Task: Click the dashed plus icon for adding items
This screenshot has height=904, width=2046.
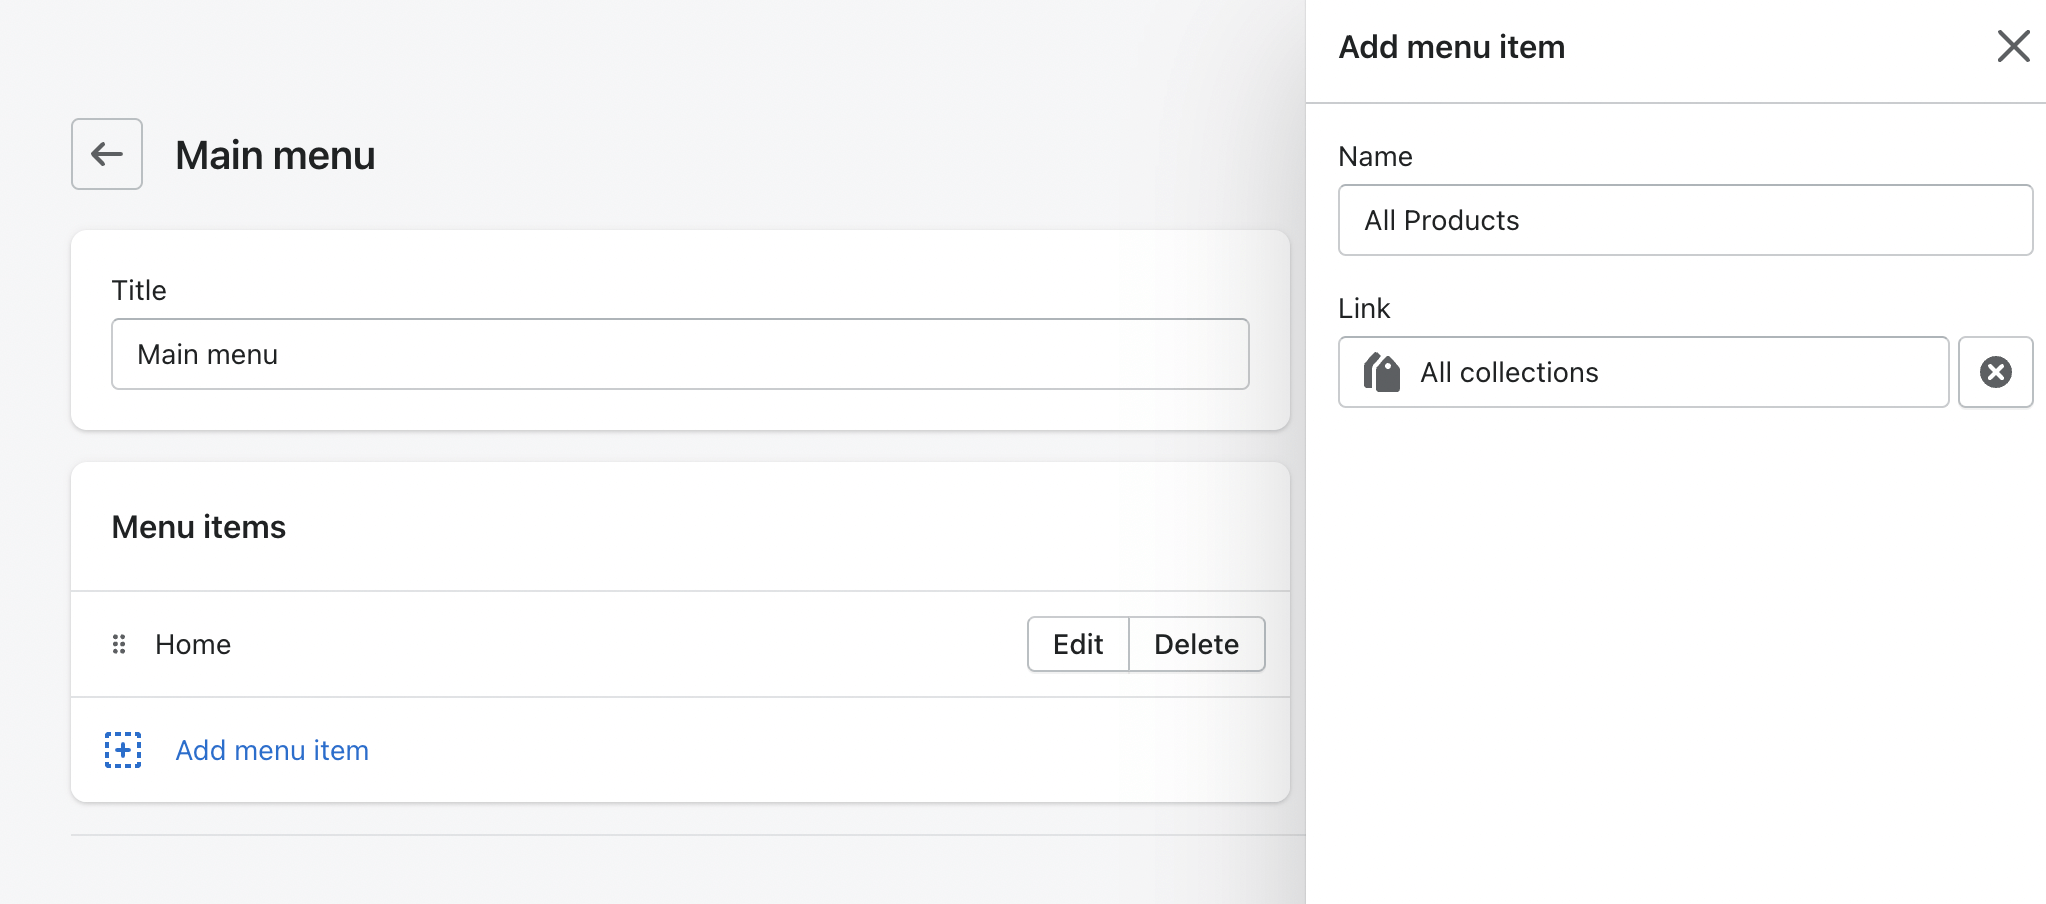Action: [x=123, y=750]
